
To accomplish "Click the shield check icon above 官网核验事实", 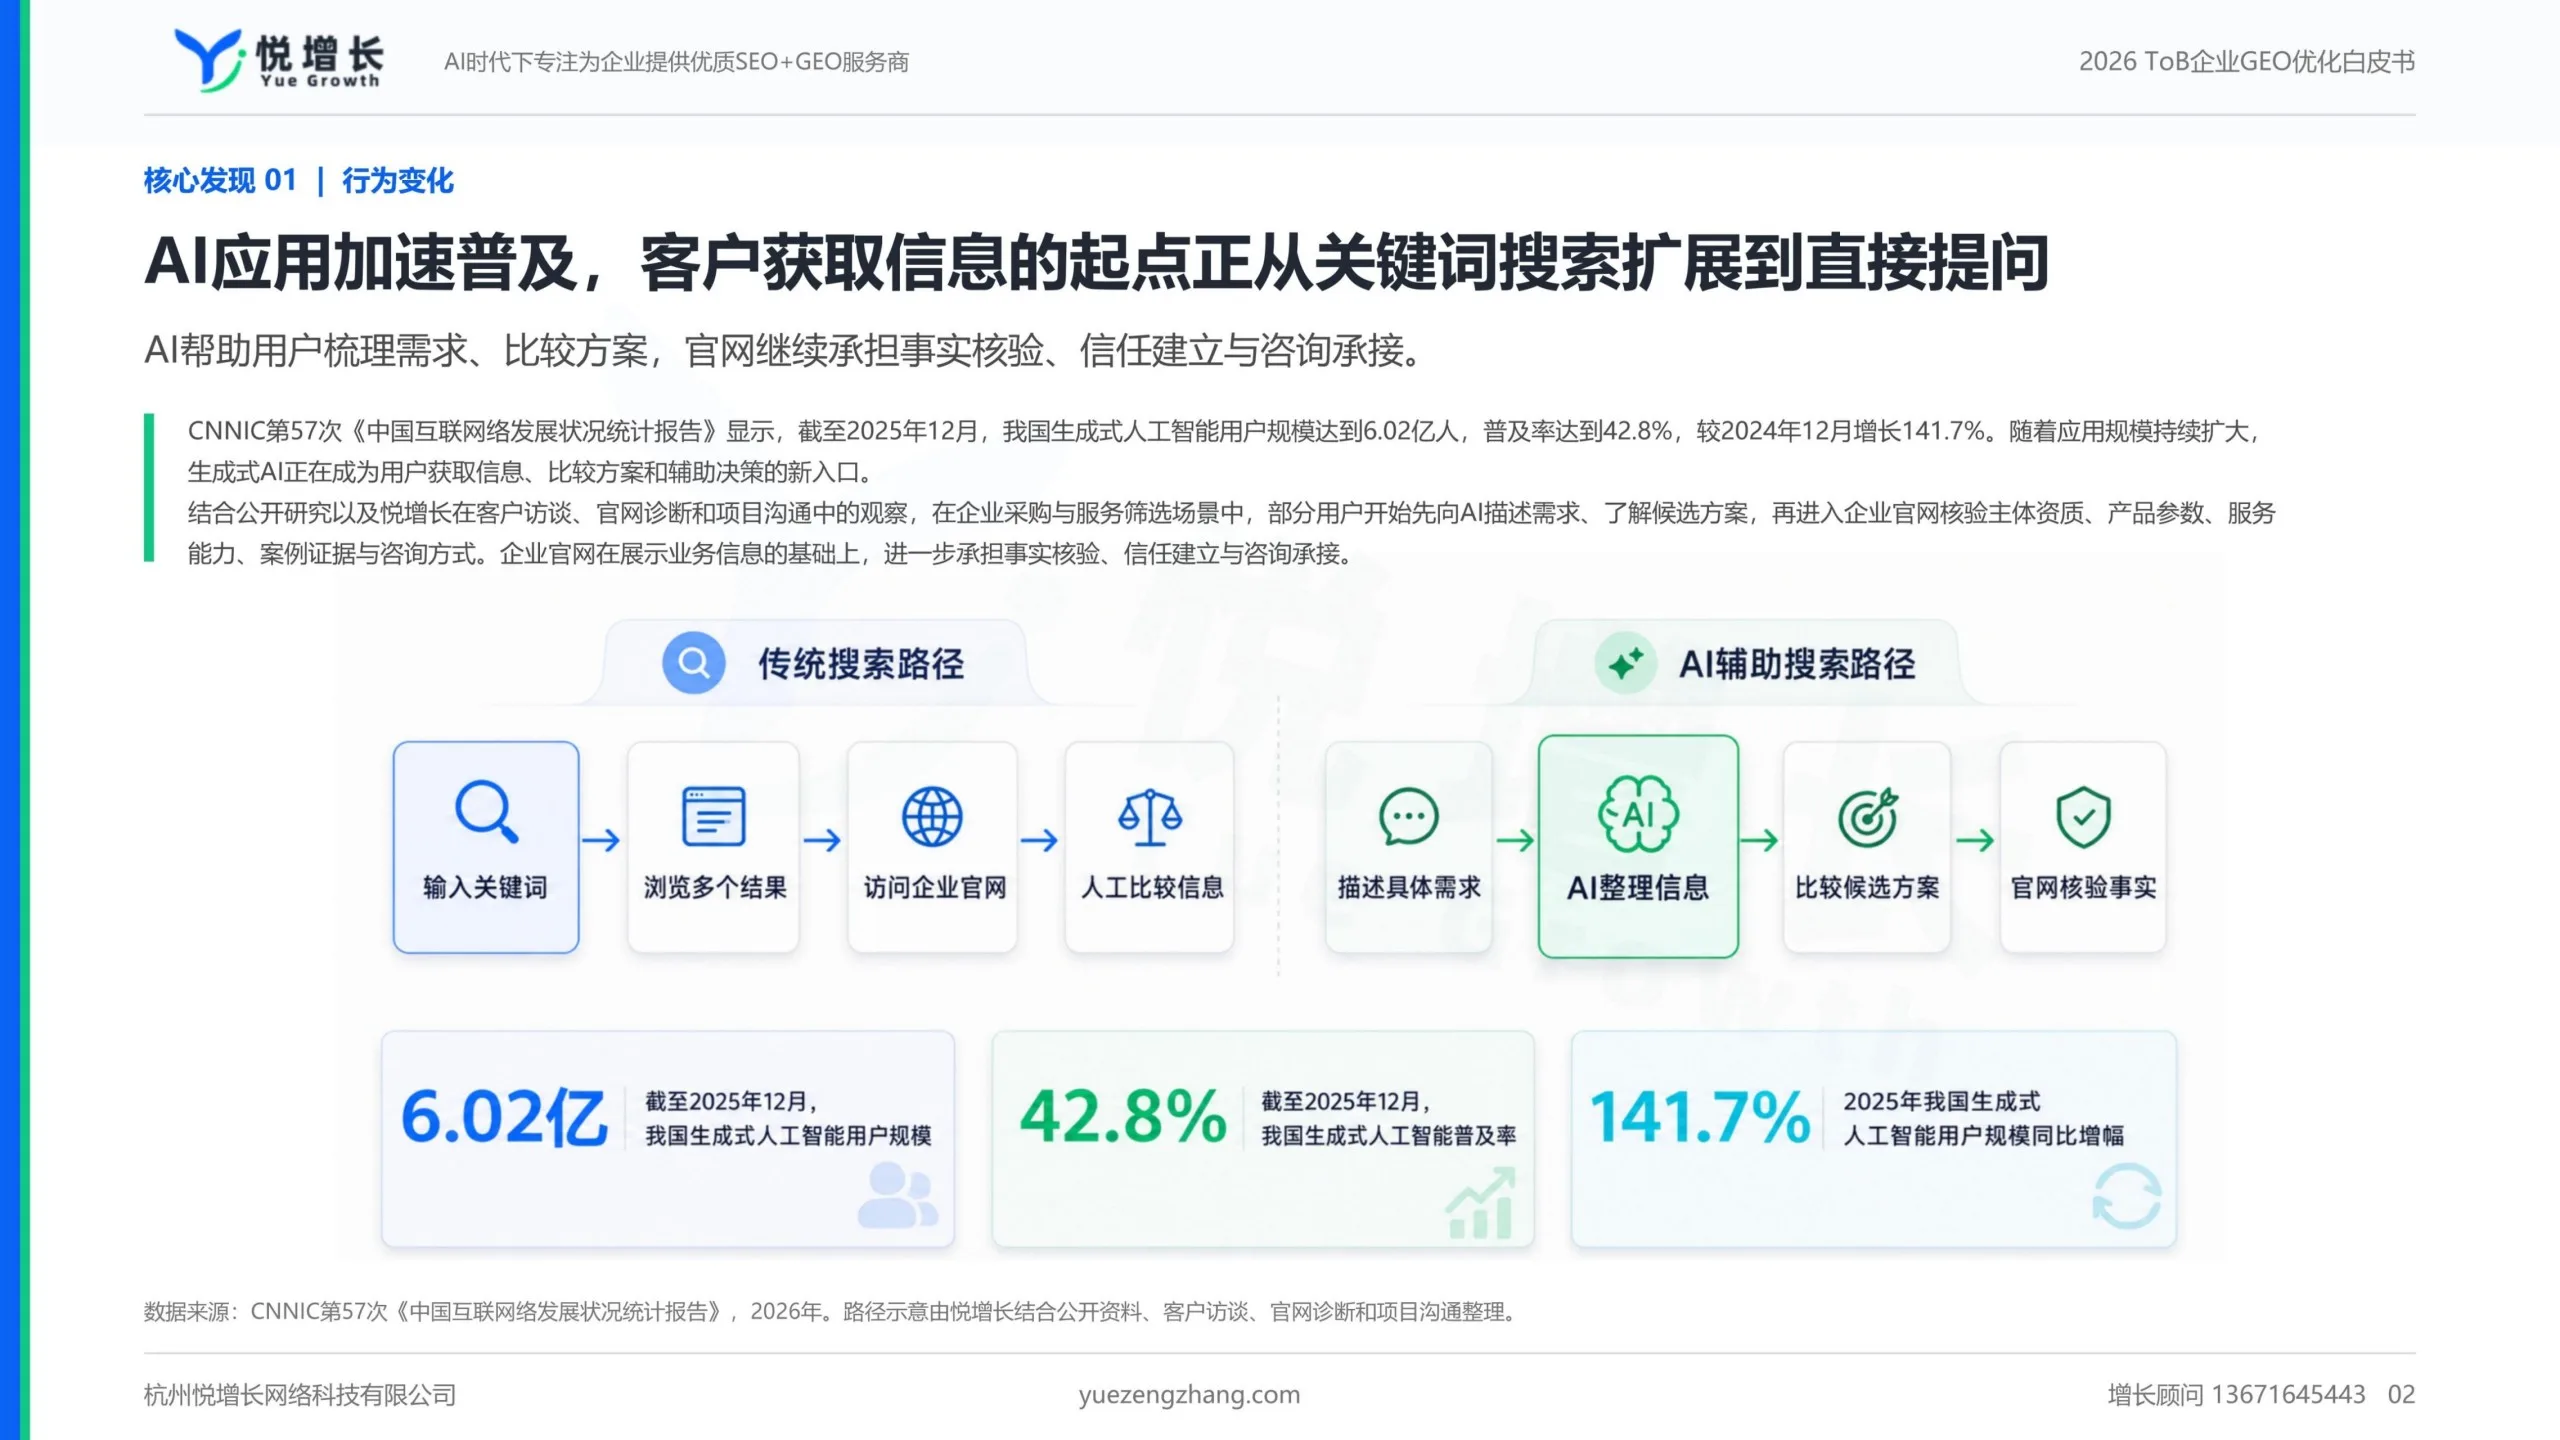I will (x=2083, y=816).
